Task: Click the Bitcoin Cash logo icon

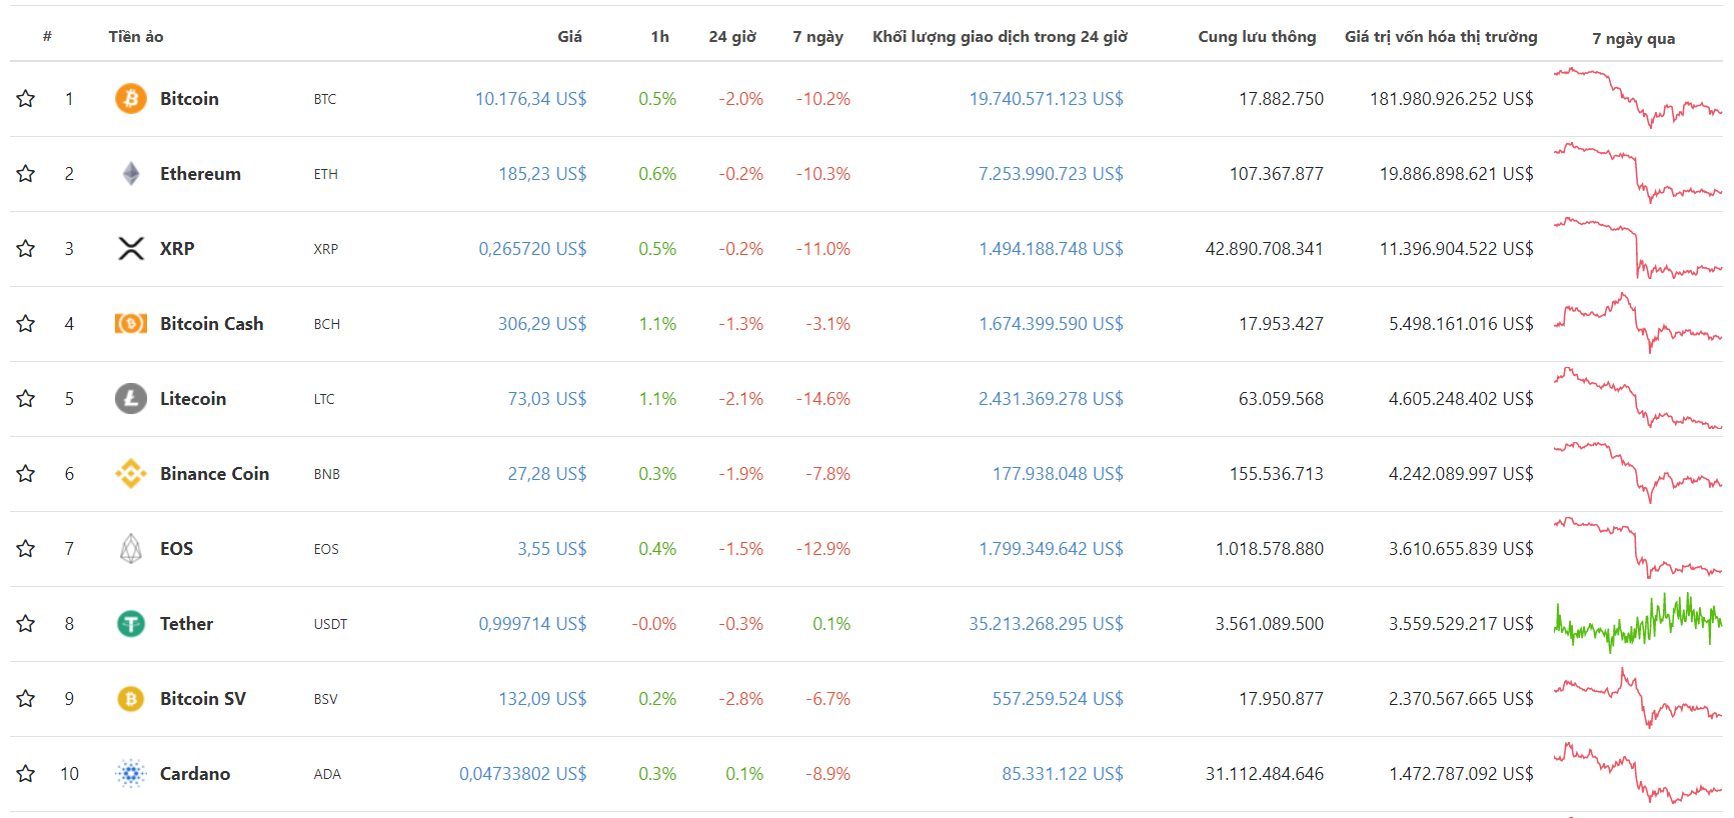Action: pyautogui.click(x=131, y=323)
